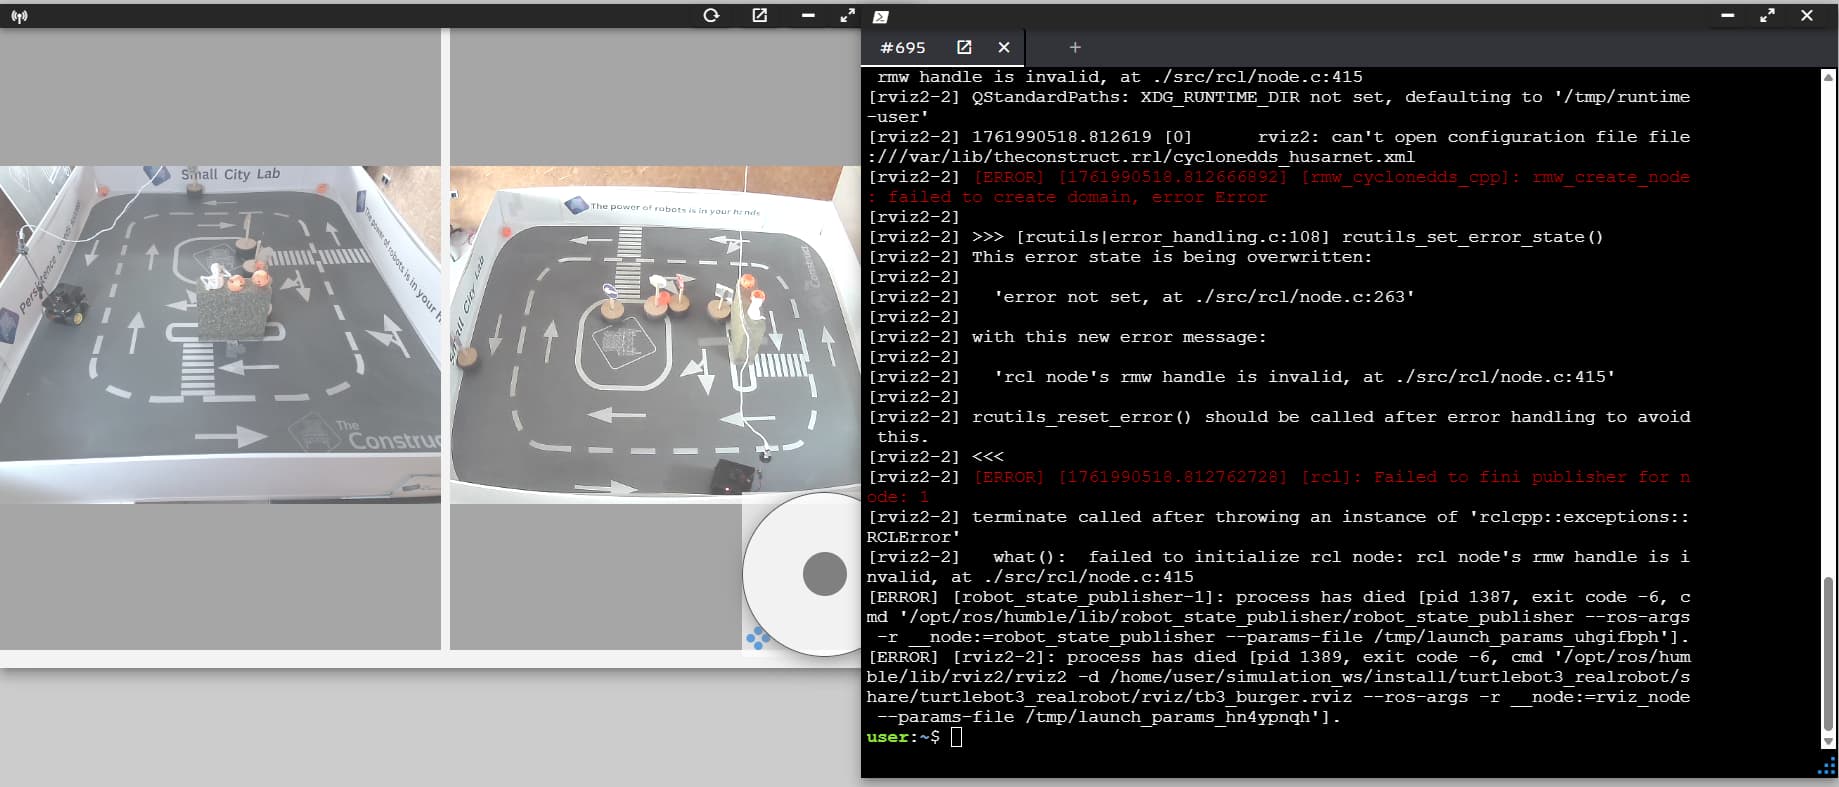Click the broadcast signal icon in camera panel
Screen dimensions: 1839x787
tap(19, 16)
